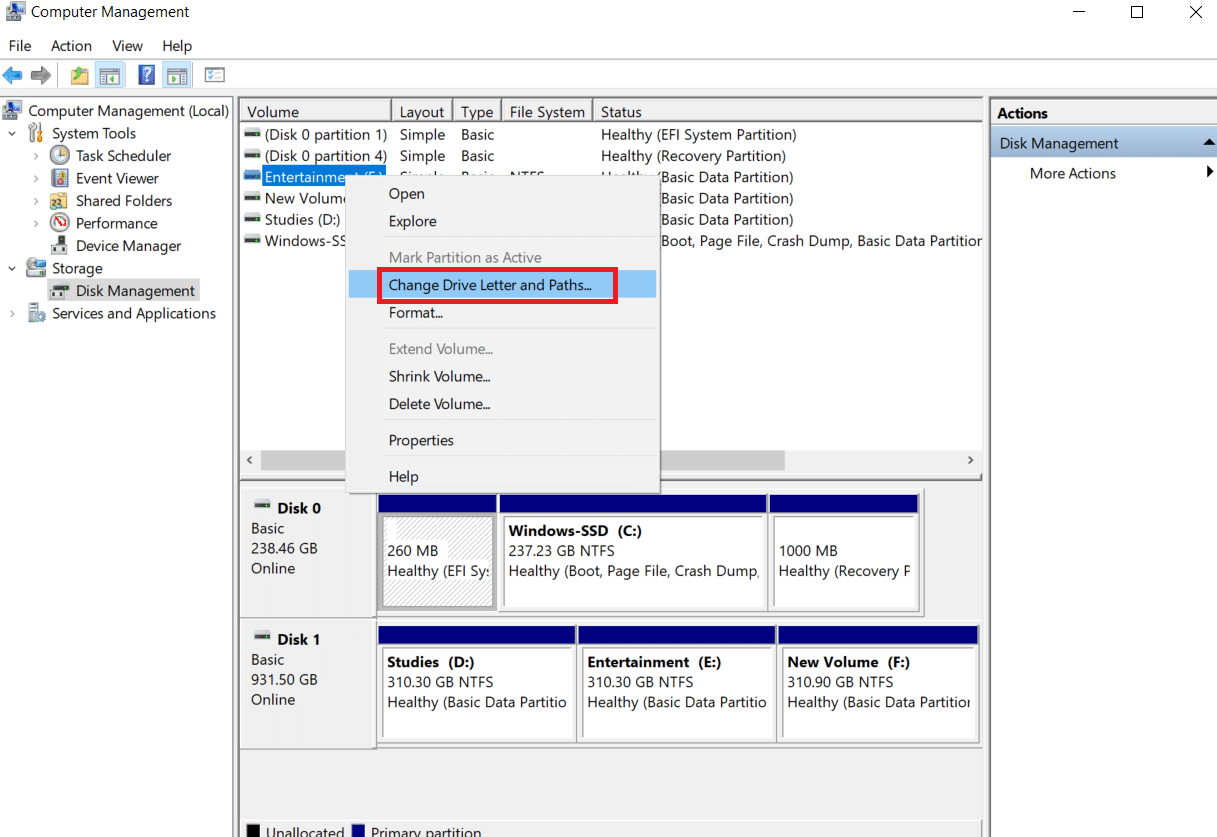Click the checklist settings toolbar icon
The image size is (1217, 837).
[215, 75]
